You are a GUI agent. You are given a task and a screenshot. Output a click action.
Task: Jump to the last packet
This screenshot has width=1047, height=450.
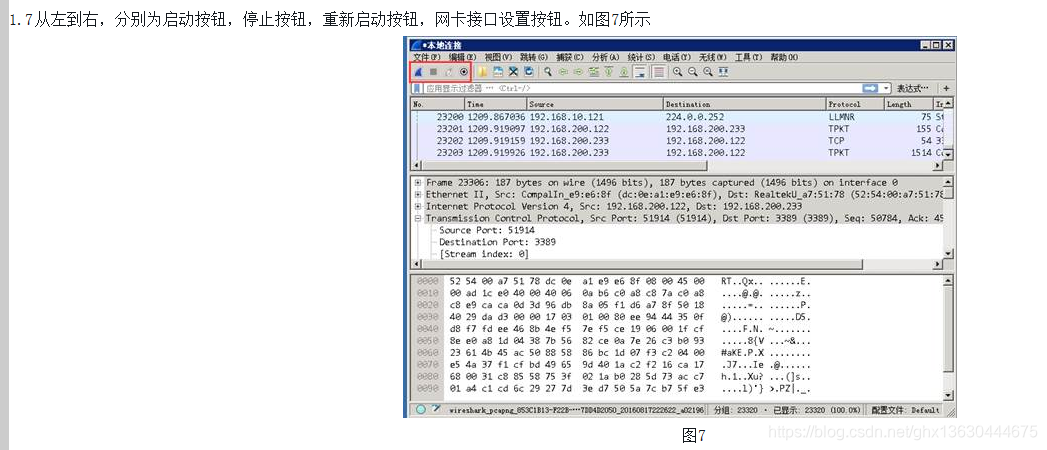624,71
